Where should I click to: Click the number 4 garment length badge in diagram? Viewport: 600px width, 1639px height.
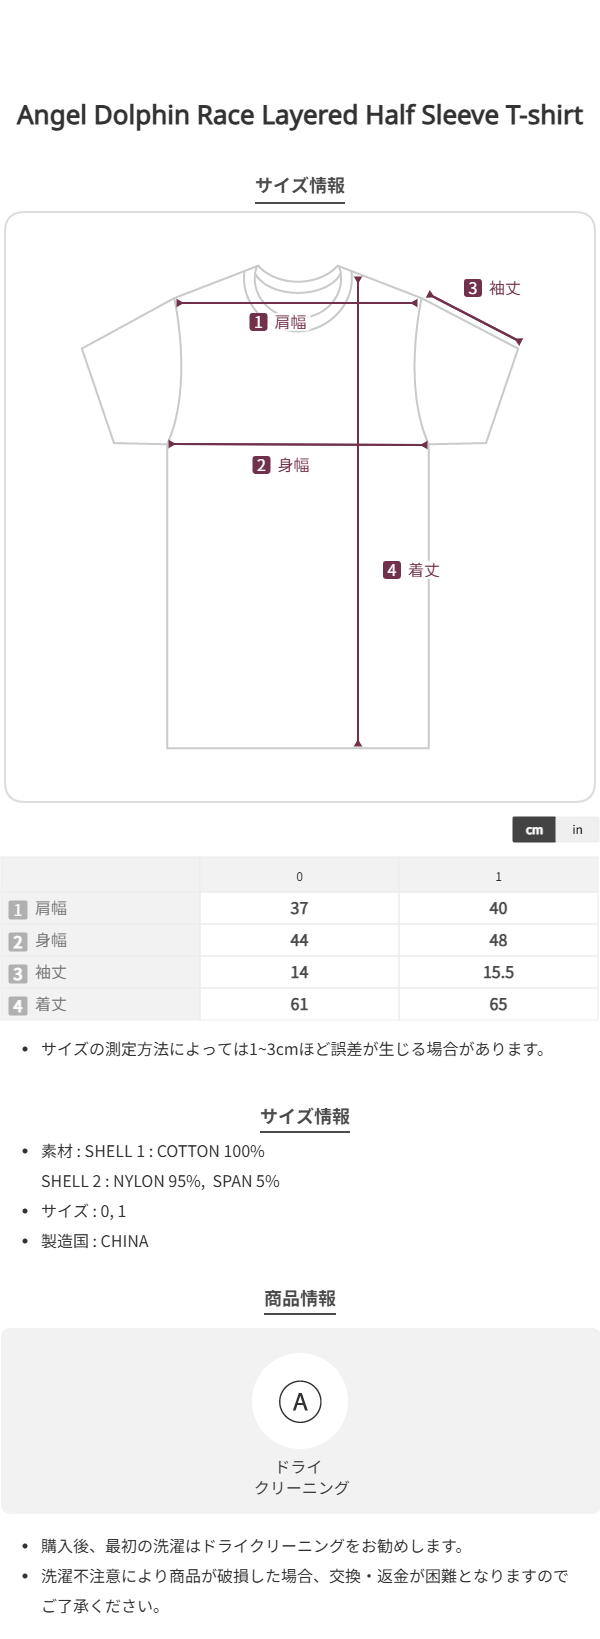pos(392,570)
